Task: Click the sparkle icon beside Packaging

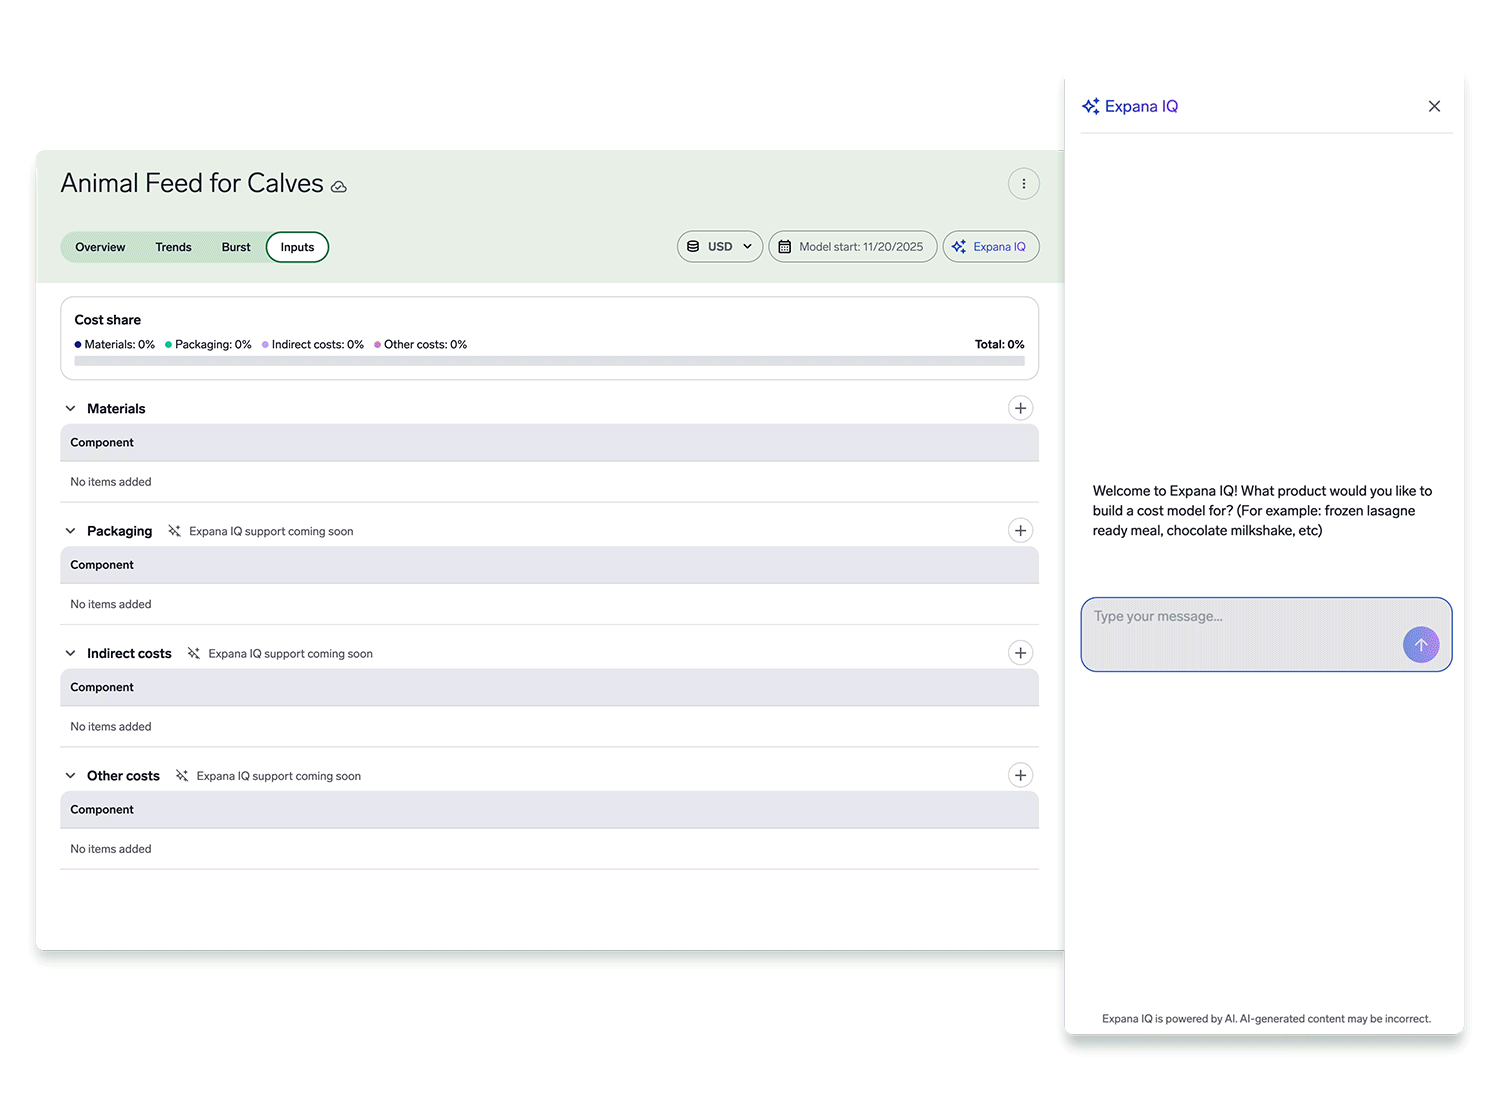Action: [174, 531]
